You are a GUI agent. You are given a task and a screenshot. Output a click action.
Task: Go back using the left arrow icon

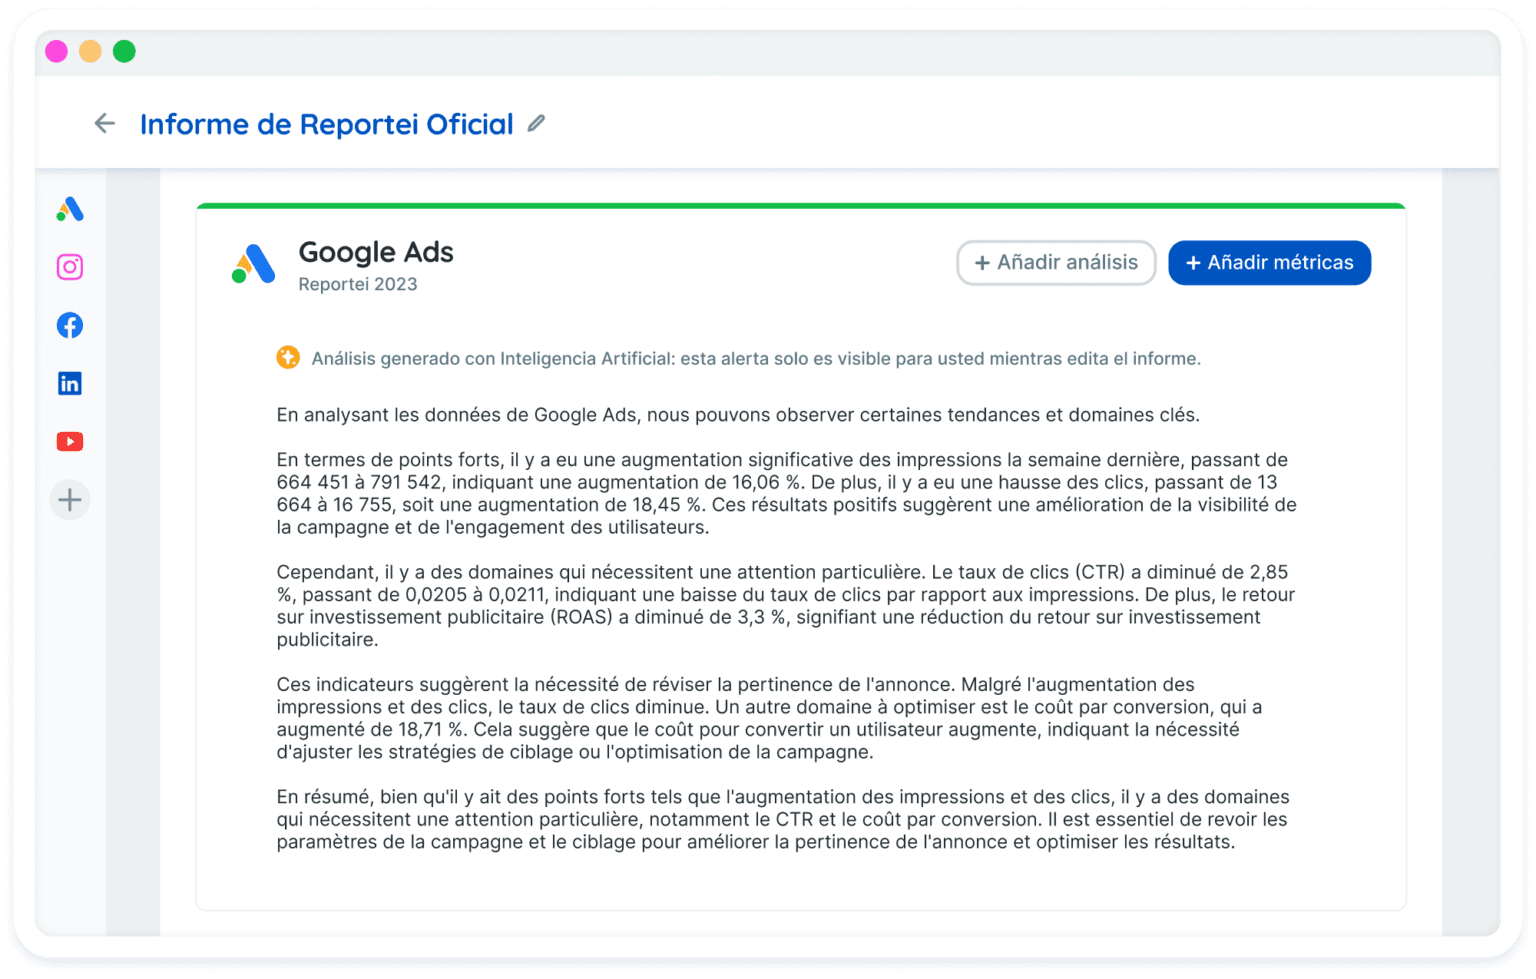tap(105, 123)
